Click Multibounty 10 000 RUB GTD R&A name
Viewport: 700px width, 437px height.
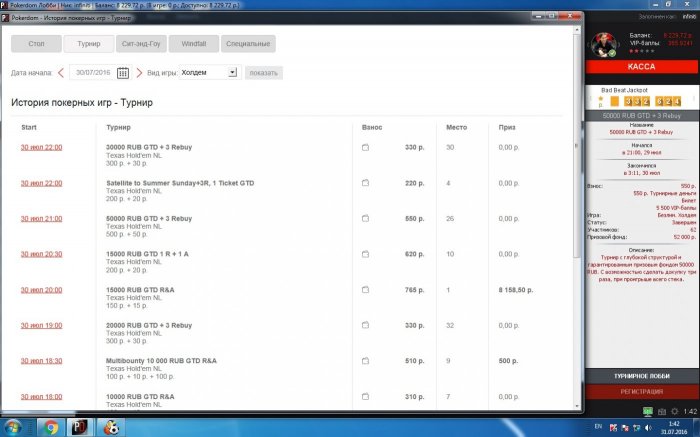tap(161, 361)
